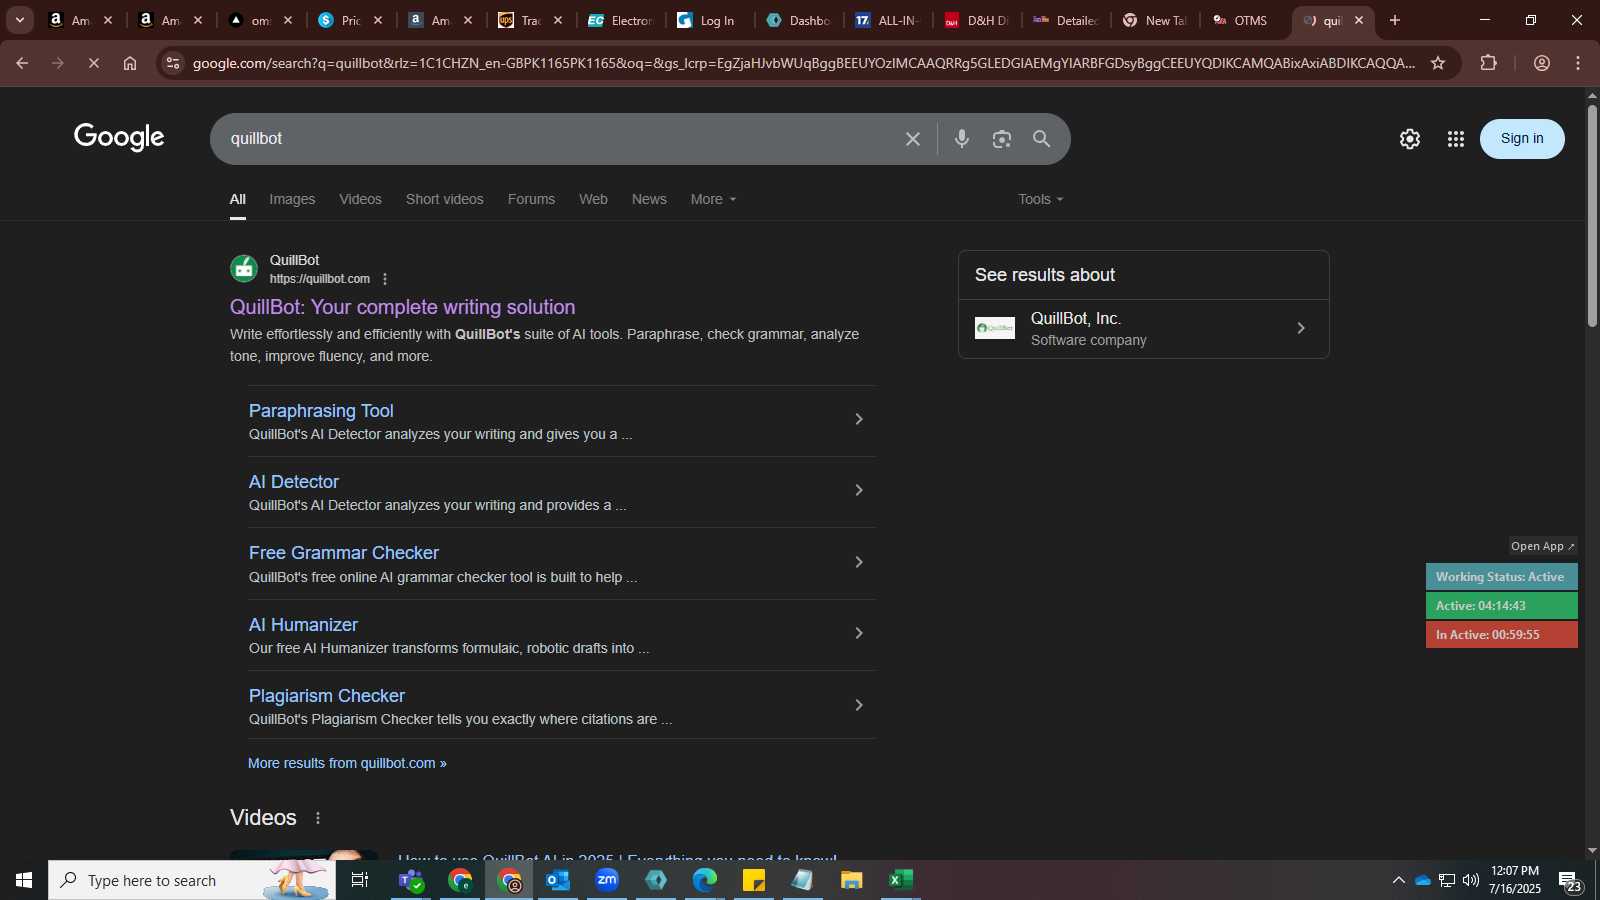Open the notification center icon

click(x=1570, y=881)
